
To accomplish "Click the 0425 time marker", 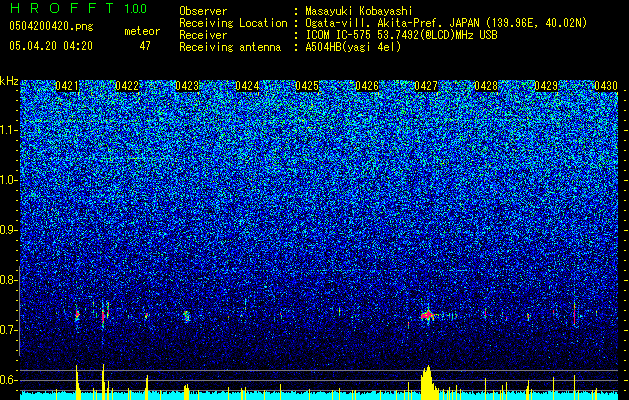I will tap(306, 86).
